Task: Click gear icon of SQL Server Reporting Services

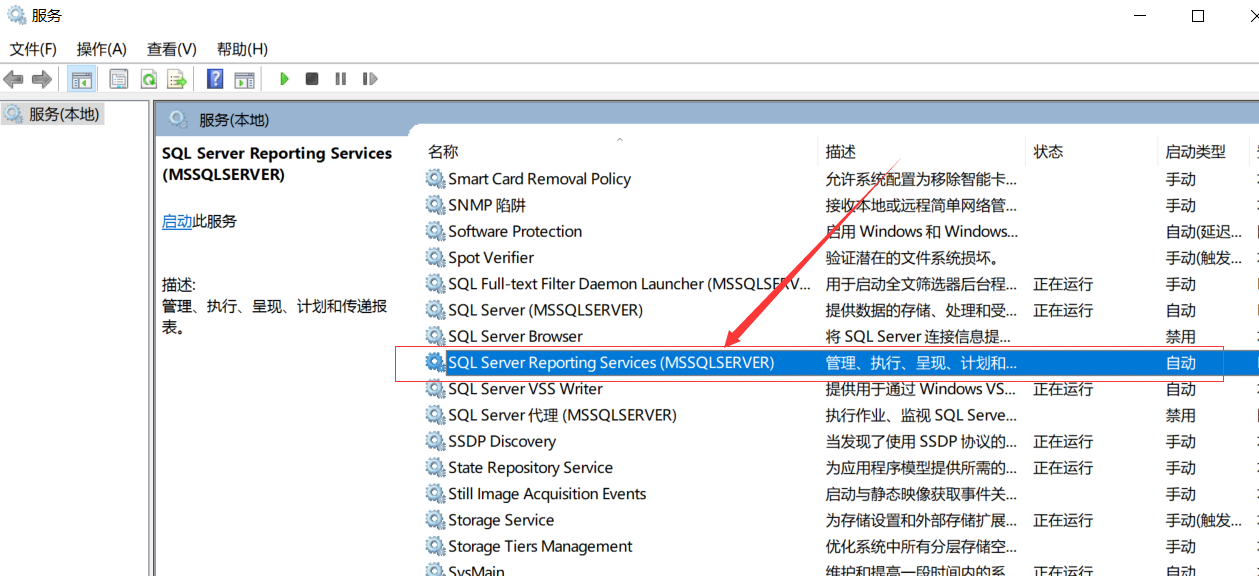Action: coord(435,362)
